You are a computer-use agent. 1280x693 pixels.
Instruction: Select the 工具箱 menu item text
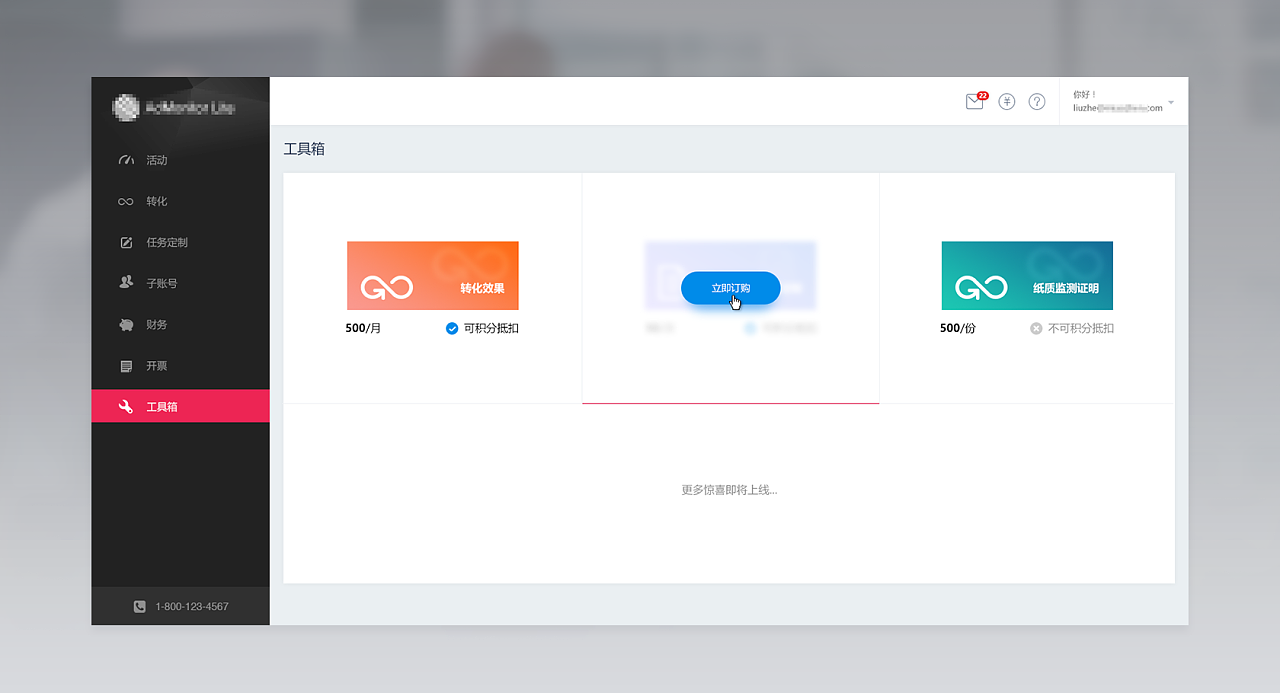[161, 407]
